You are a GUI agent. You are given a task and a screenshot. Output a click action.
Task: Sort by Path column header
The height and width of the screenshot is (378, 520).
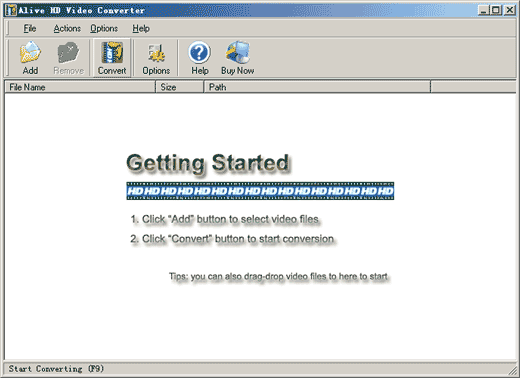(317, 87)
